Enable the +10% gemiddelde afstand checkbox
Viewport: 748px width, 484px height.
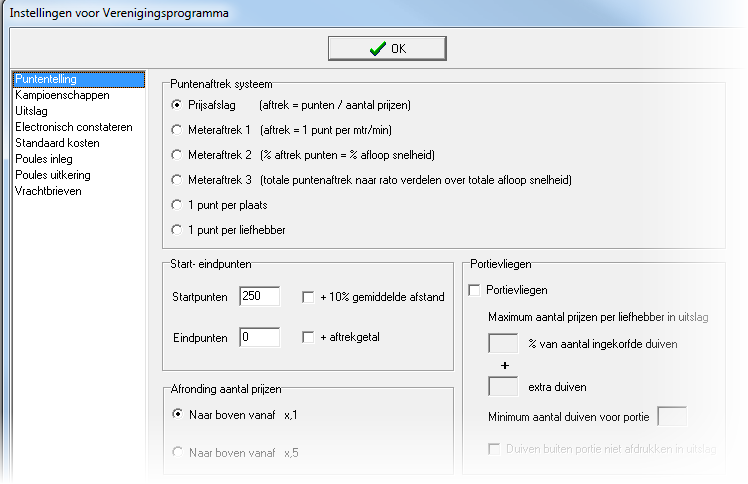click(x=308, y=297)
